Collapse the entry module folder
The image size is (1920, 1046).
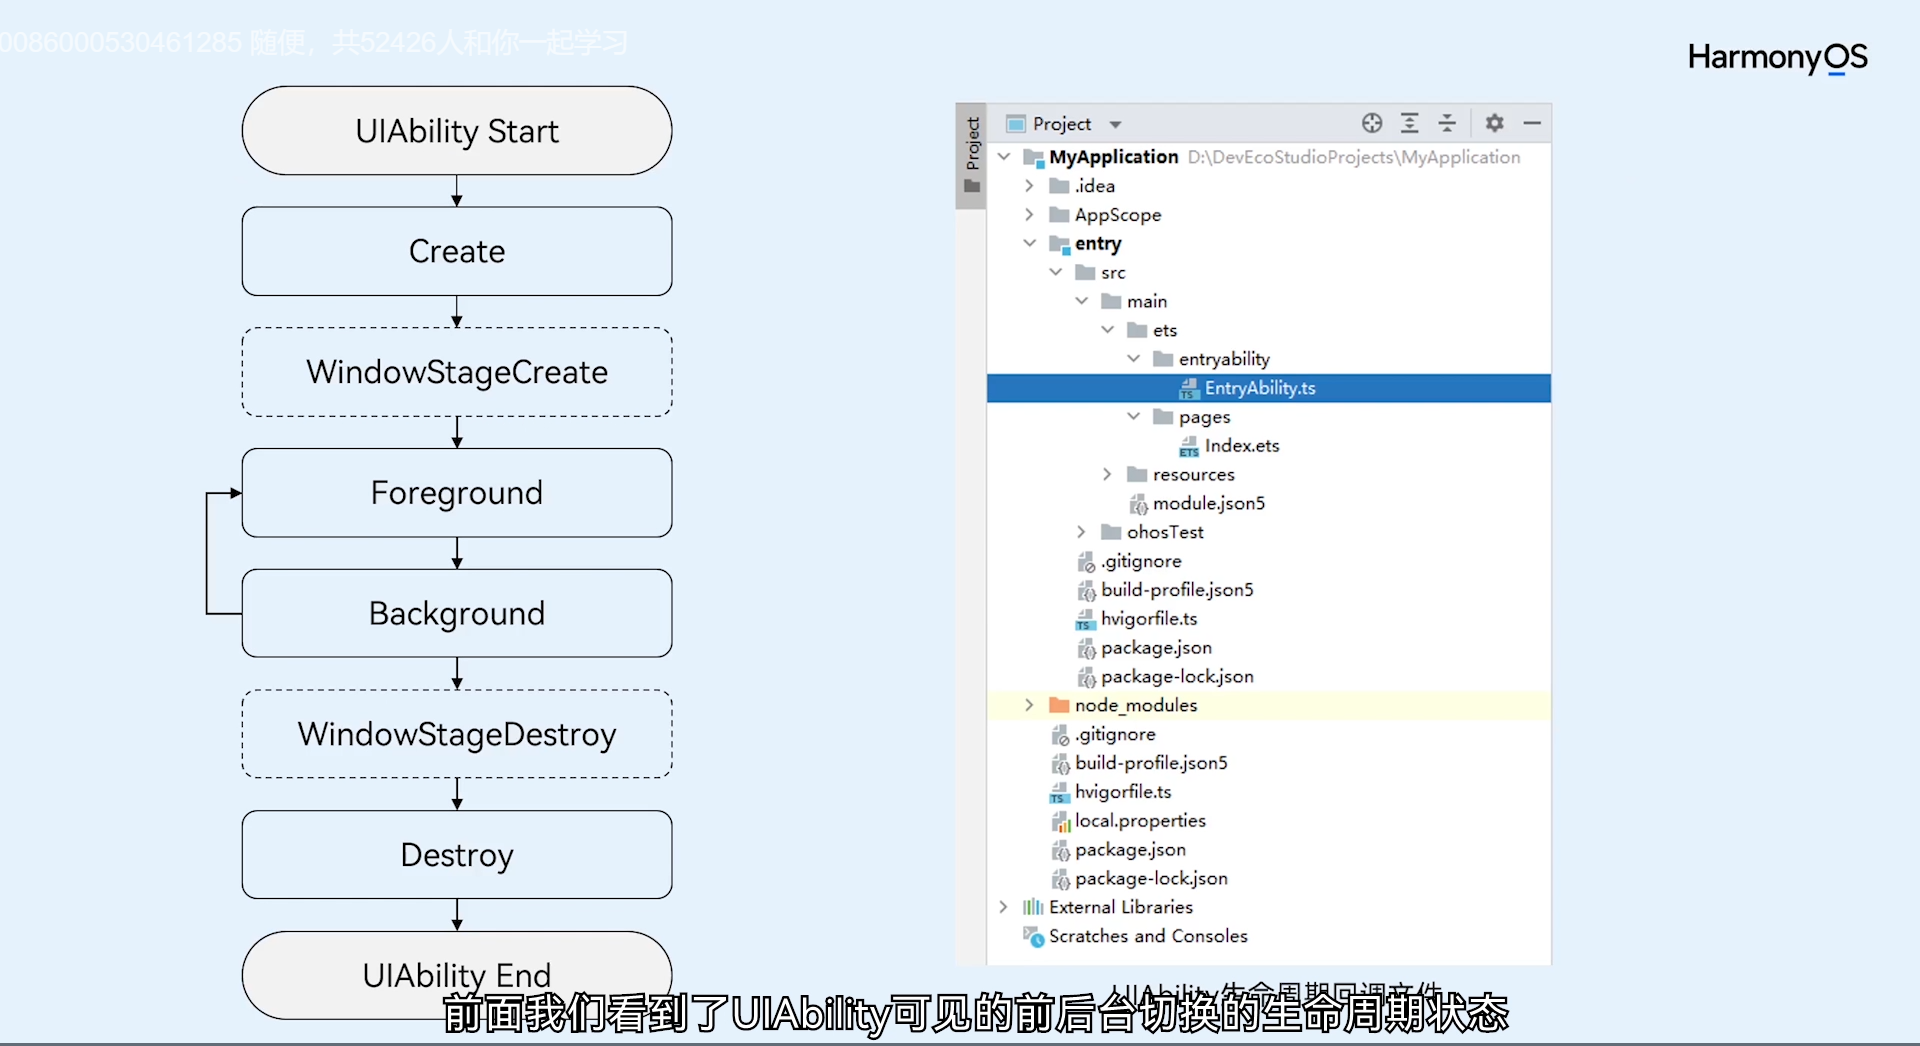pos(1029,243)
